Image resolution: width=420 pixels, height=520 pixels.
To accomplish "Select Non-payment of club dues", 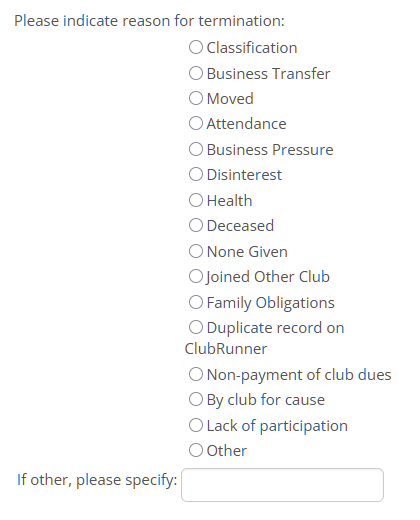I will pyautogui.click(x=196, y=374).
